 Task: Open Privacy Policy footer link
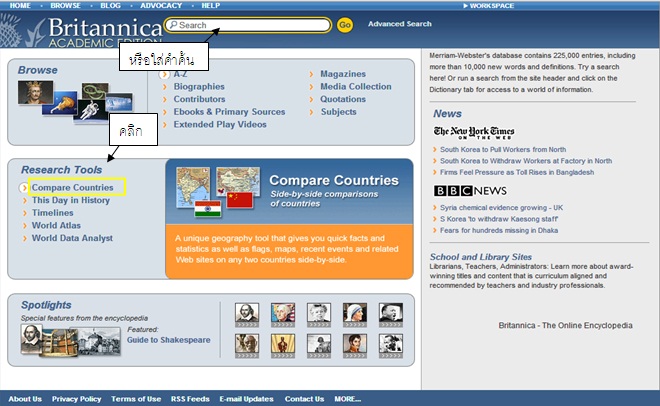(77, 399)
